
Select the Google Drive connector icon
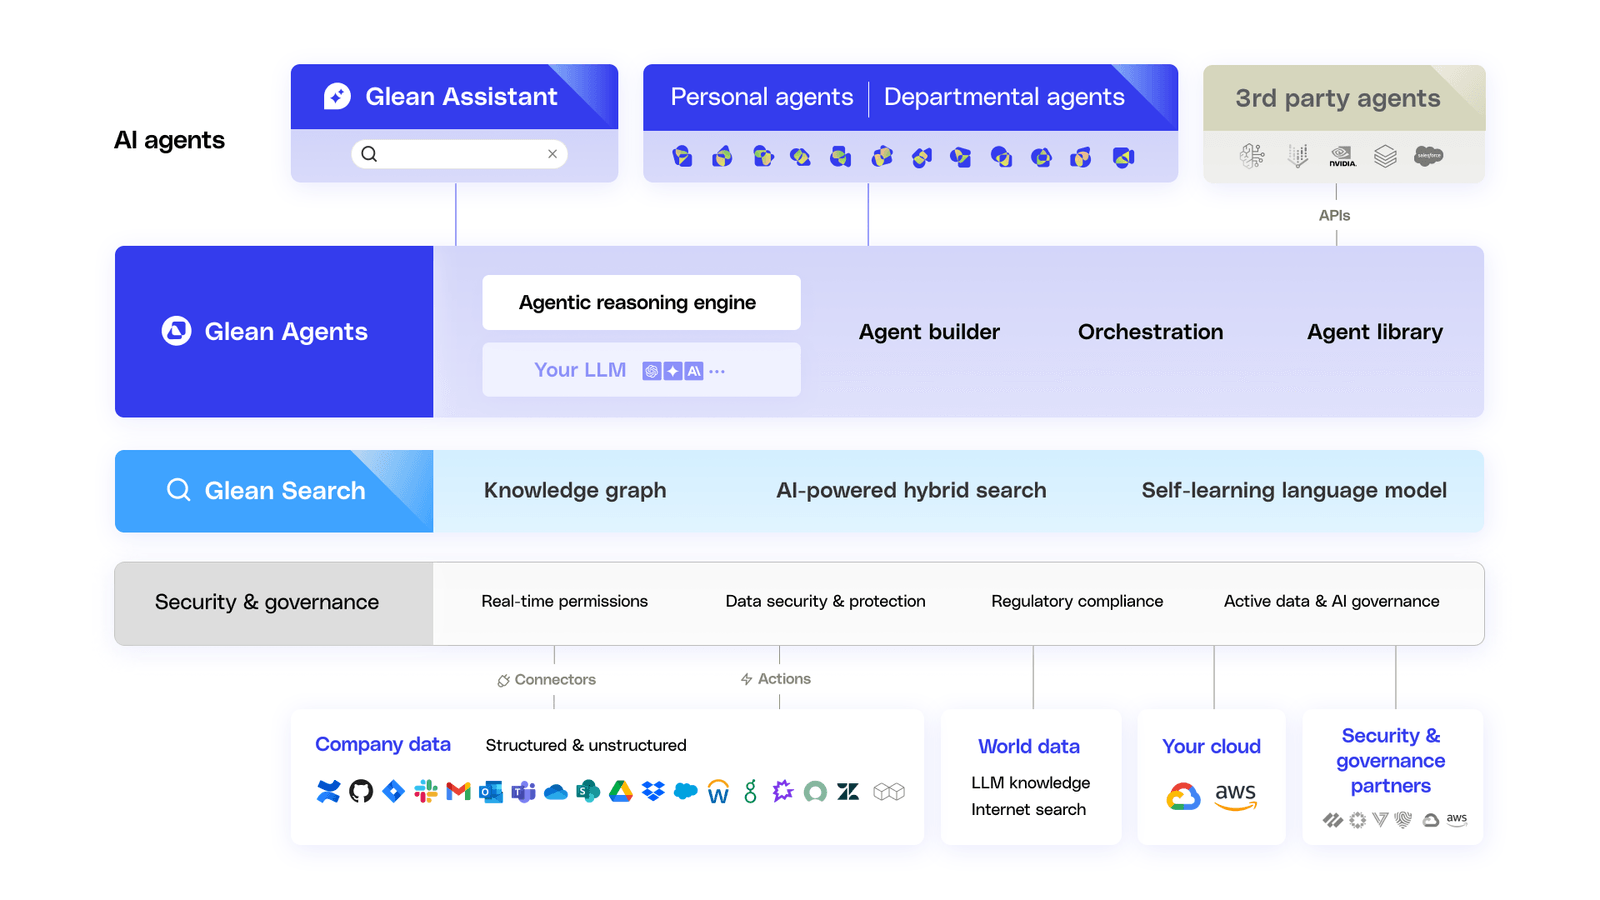(x=620, y=791)
